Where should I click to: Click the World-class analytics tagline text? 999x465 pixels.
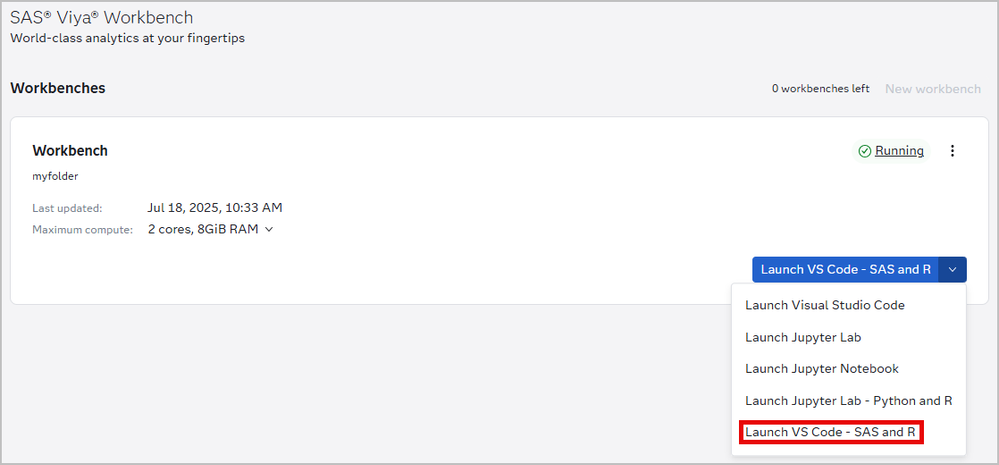point(127,39)
